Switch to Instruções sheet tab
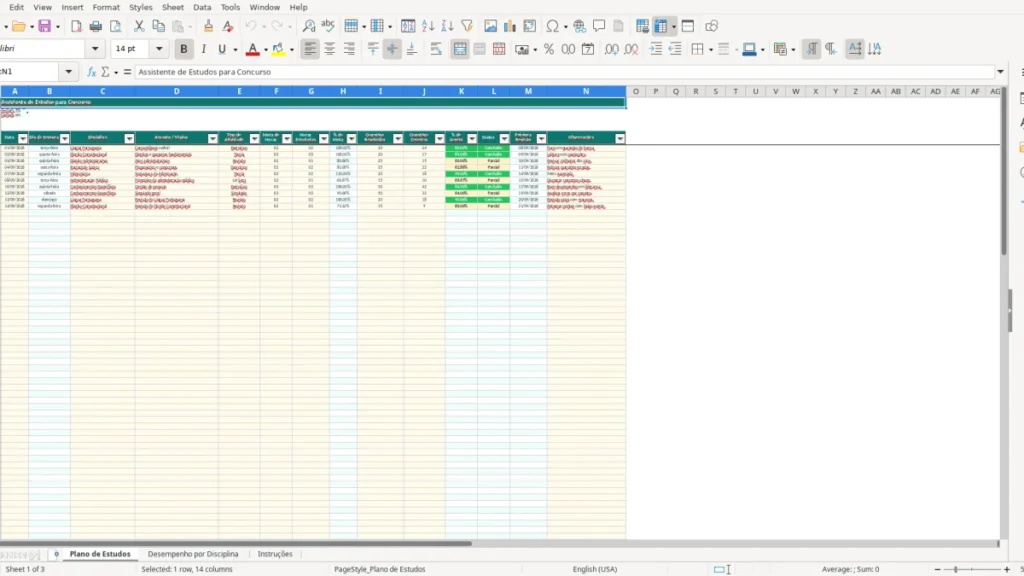Image resolution: width=1024 pixels, height=576 pixels. [275, 554]
